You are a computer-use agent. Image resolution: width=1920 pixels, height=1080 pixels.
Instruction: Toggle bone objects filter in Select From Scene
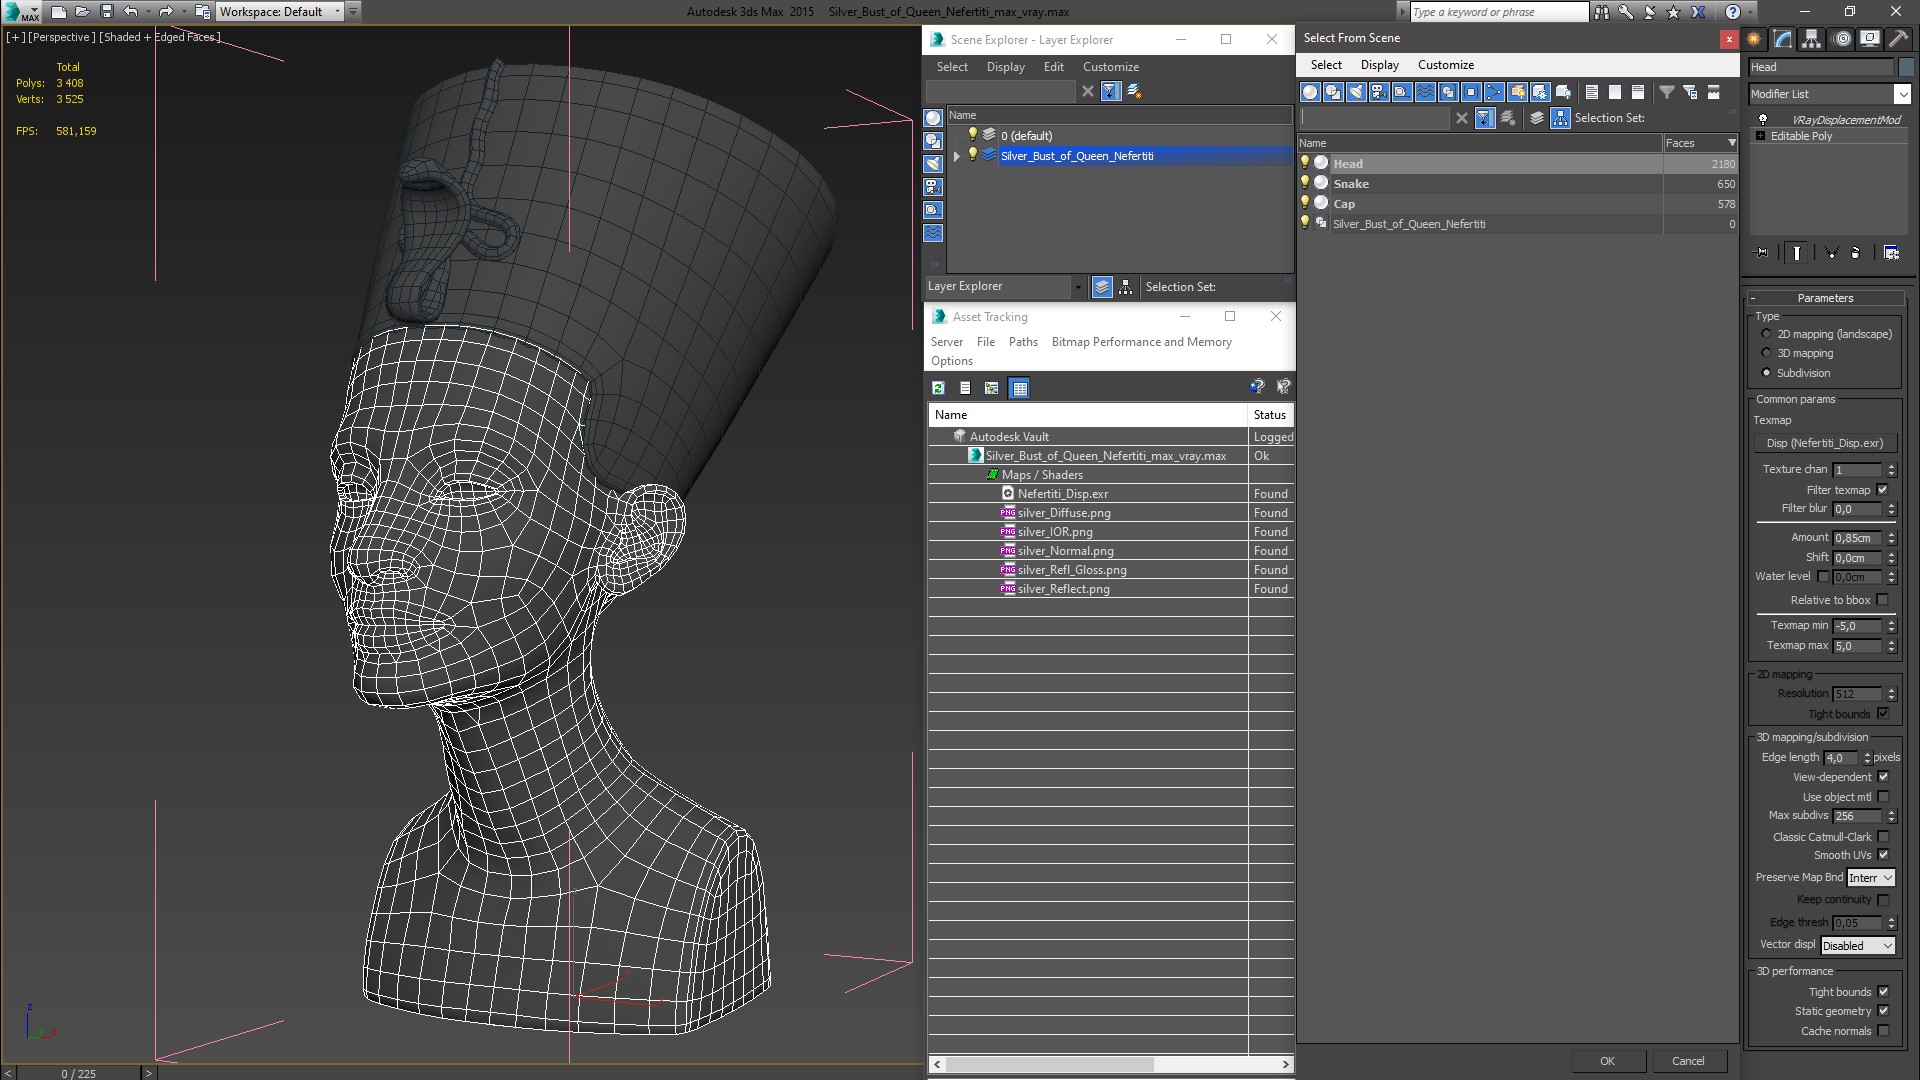(x=1494, y=92)
